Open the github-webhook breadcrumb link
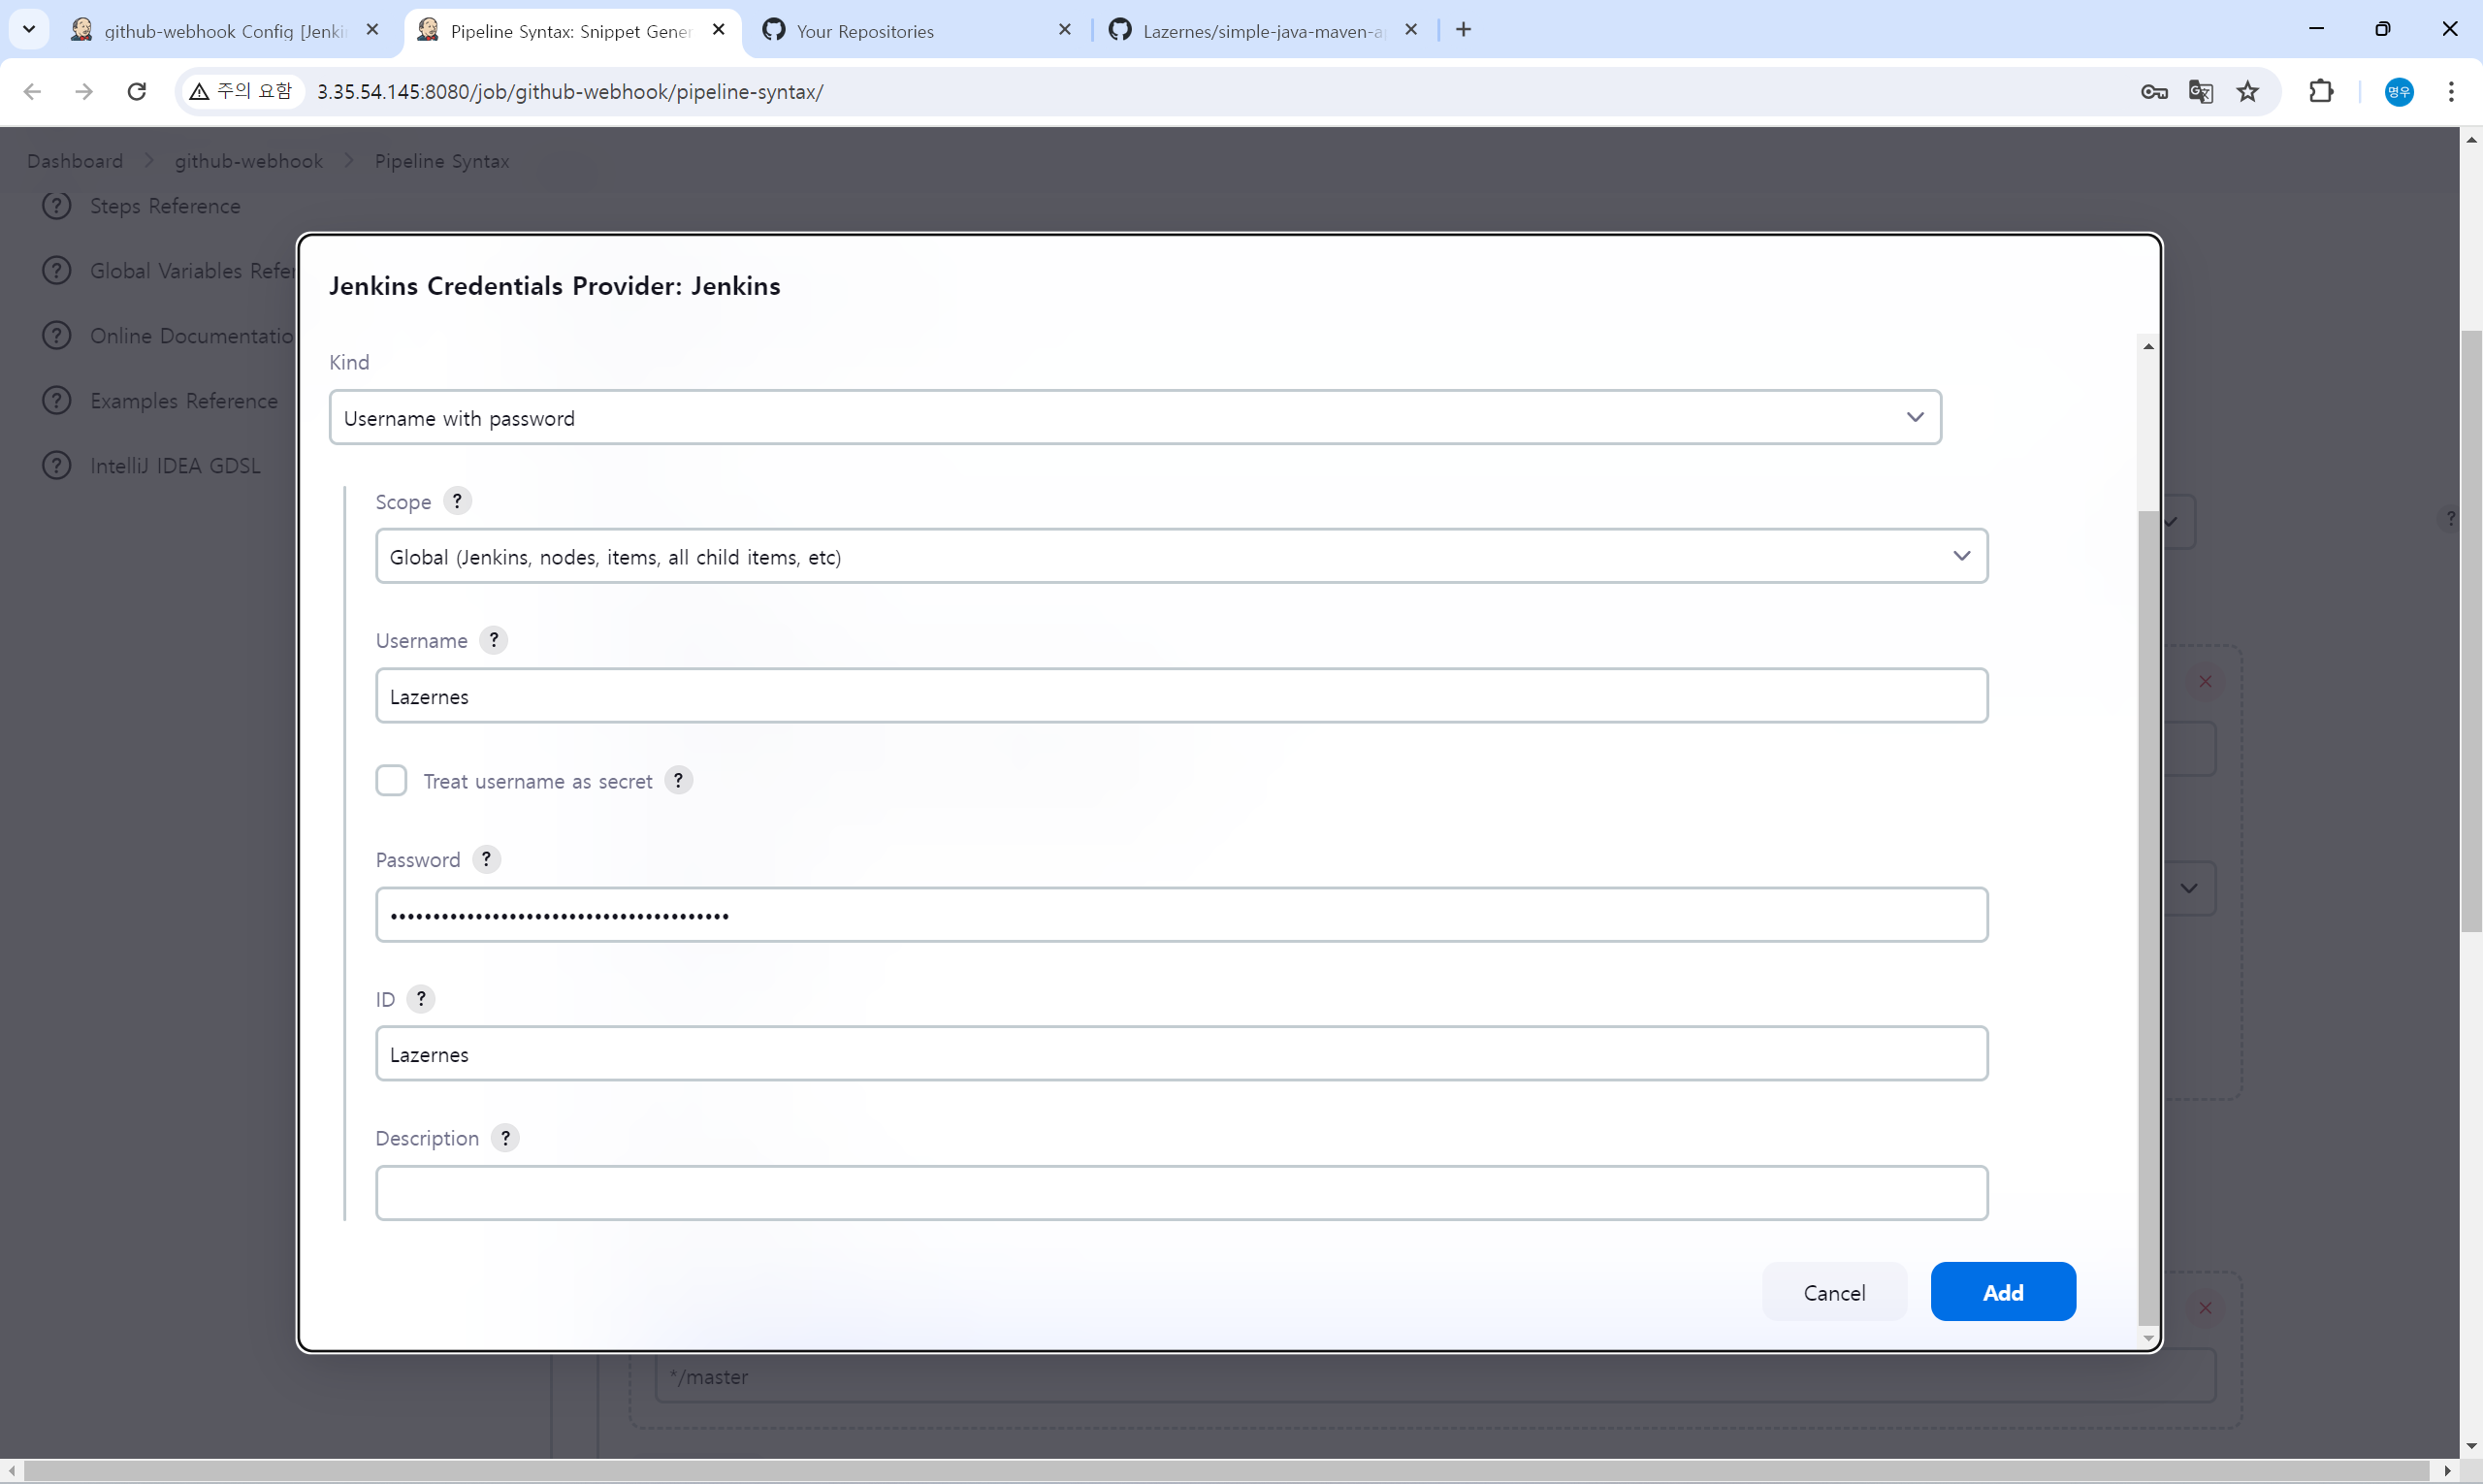This screenshot has width=2483, height=1484. coord(249,161)
